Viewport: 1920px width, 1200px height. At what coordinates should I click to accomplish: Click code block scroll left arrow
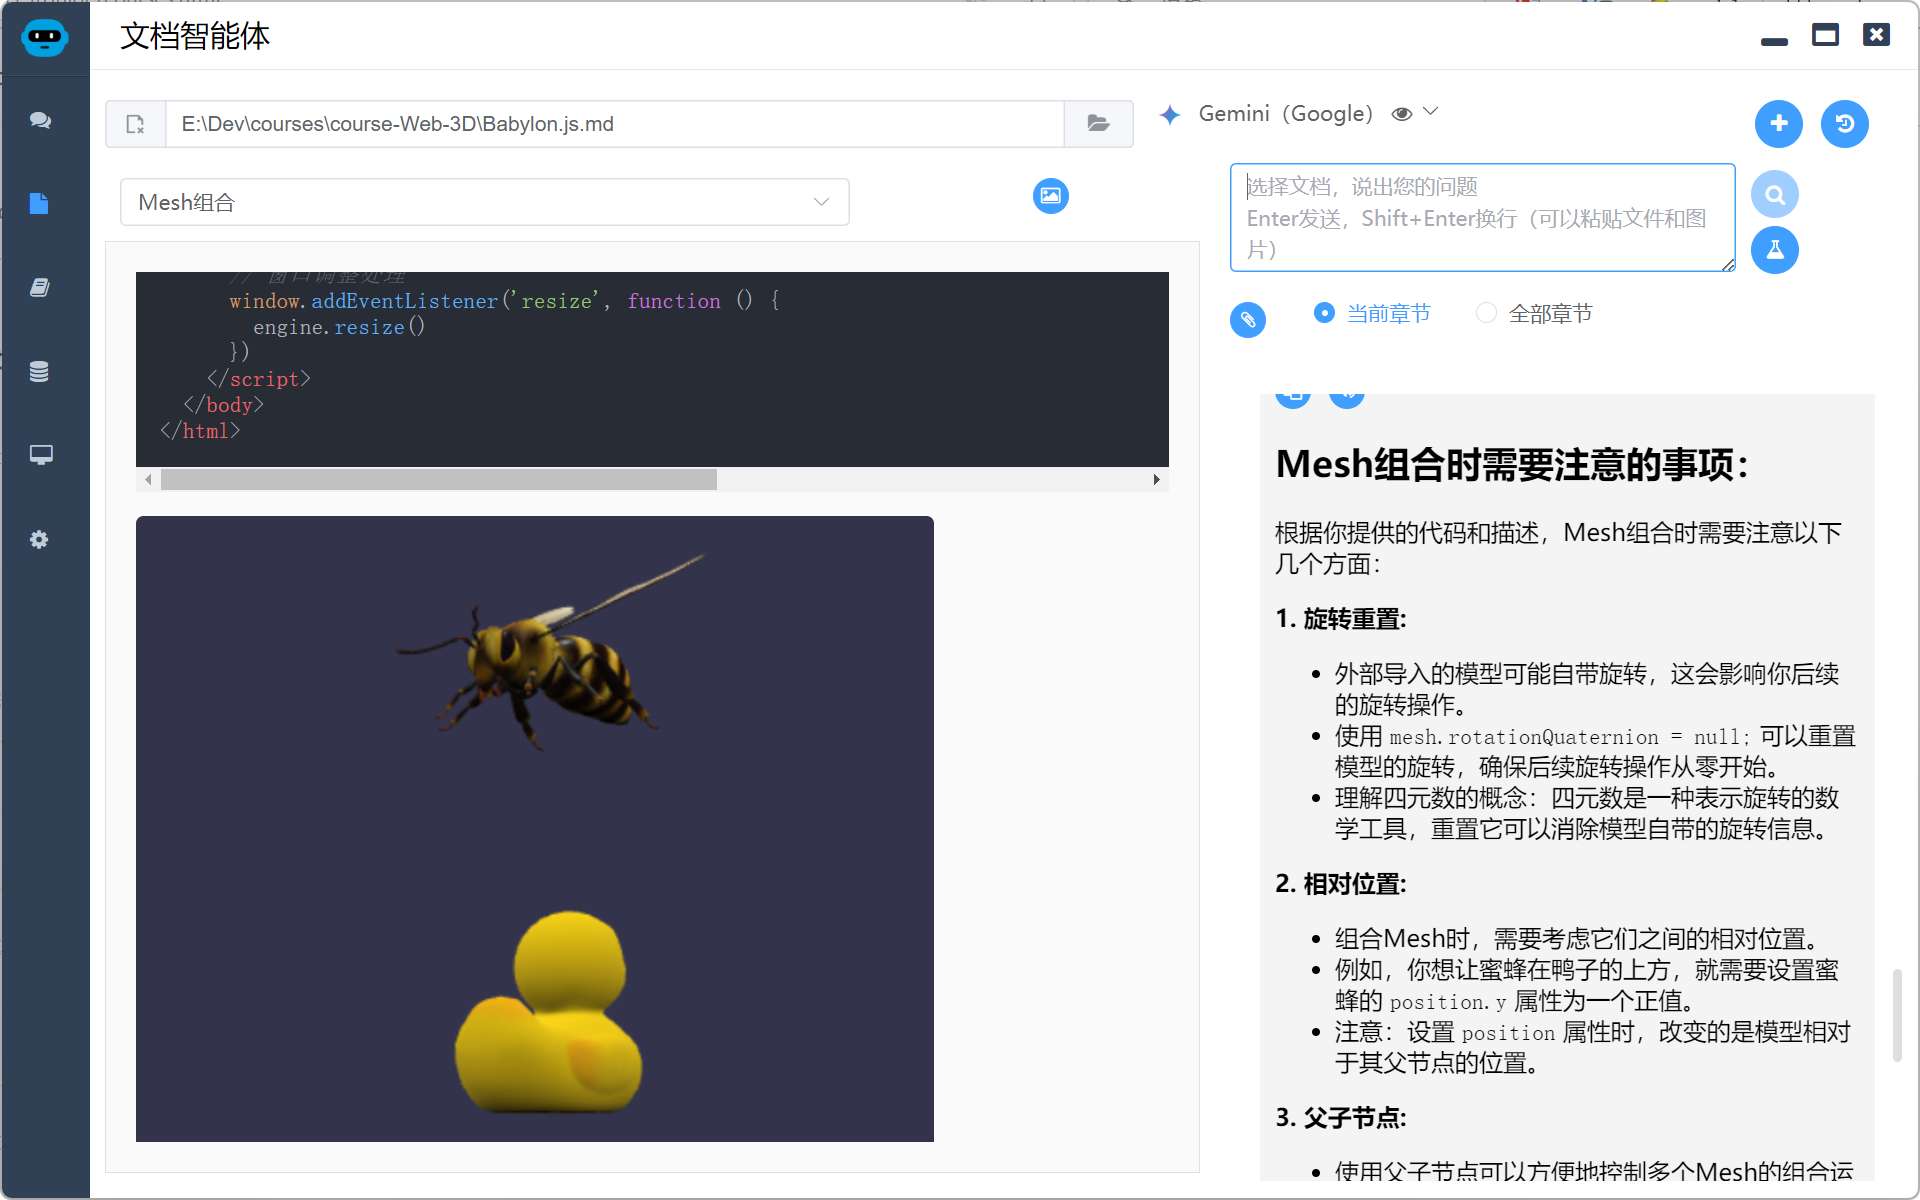[x=148, y=480]
